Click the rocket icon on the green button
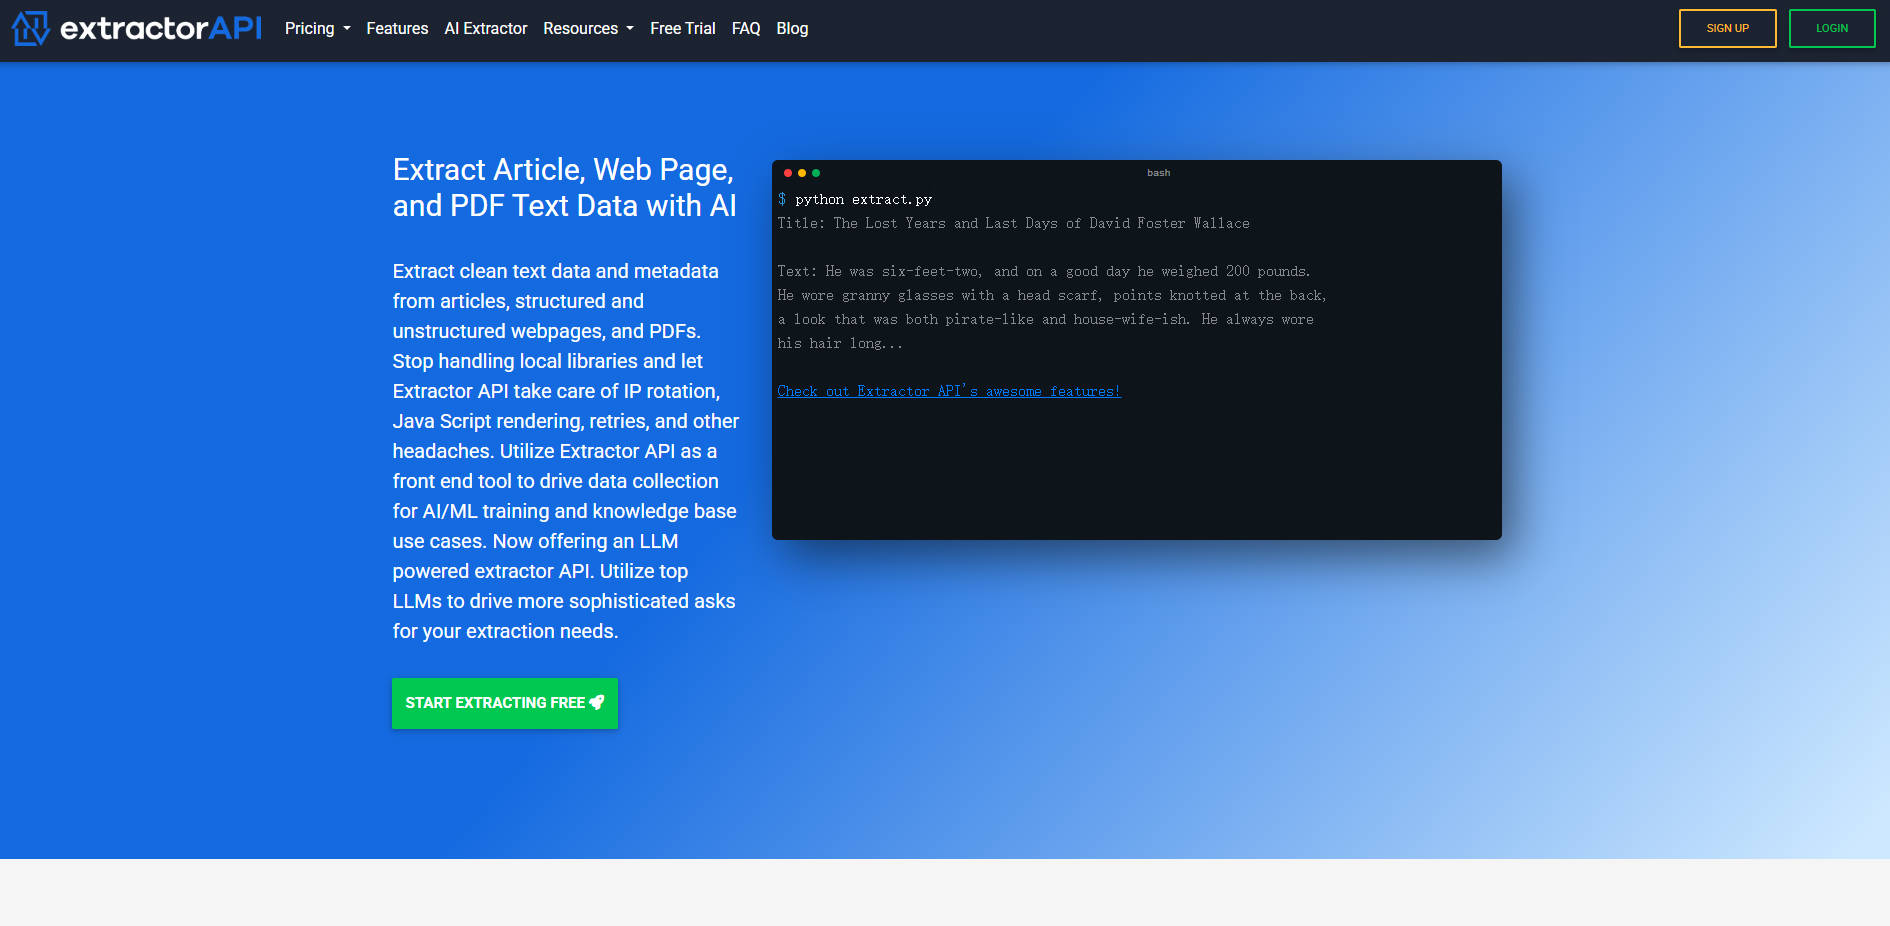Image resolution: width=1890 pixels, height=926 pixels. click(x=597, y=703)
